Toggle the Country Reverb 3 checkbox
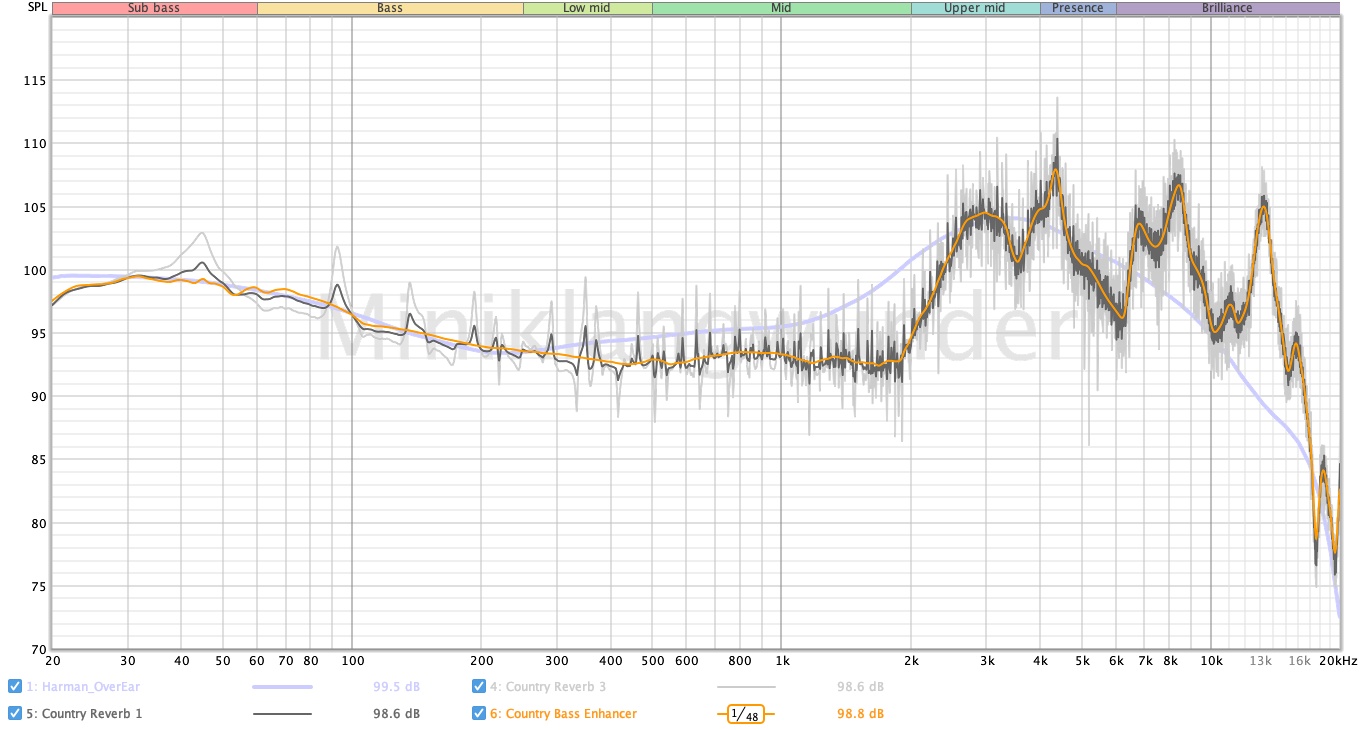1366x730 pixels. point(479,686)
